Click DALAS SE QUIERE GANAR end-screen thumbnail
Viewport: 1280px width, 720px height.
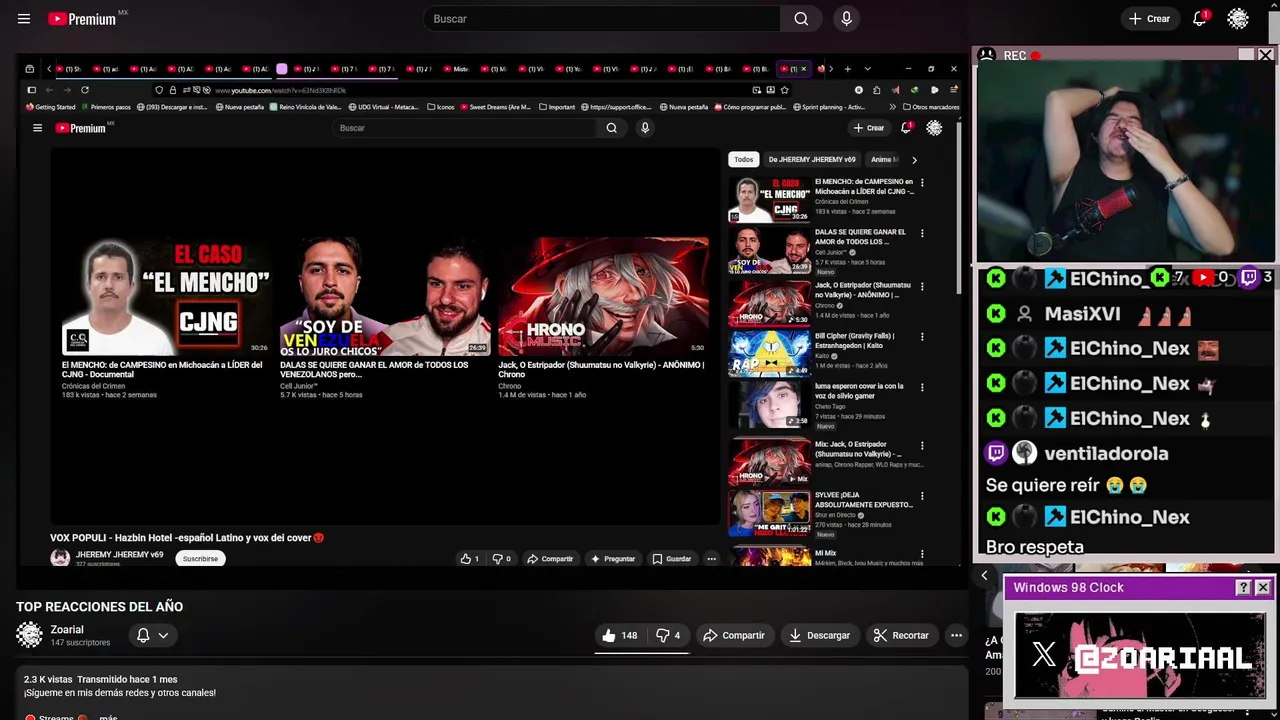pos(385,297)
